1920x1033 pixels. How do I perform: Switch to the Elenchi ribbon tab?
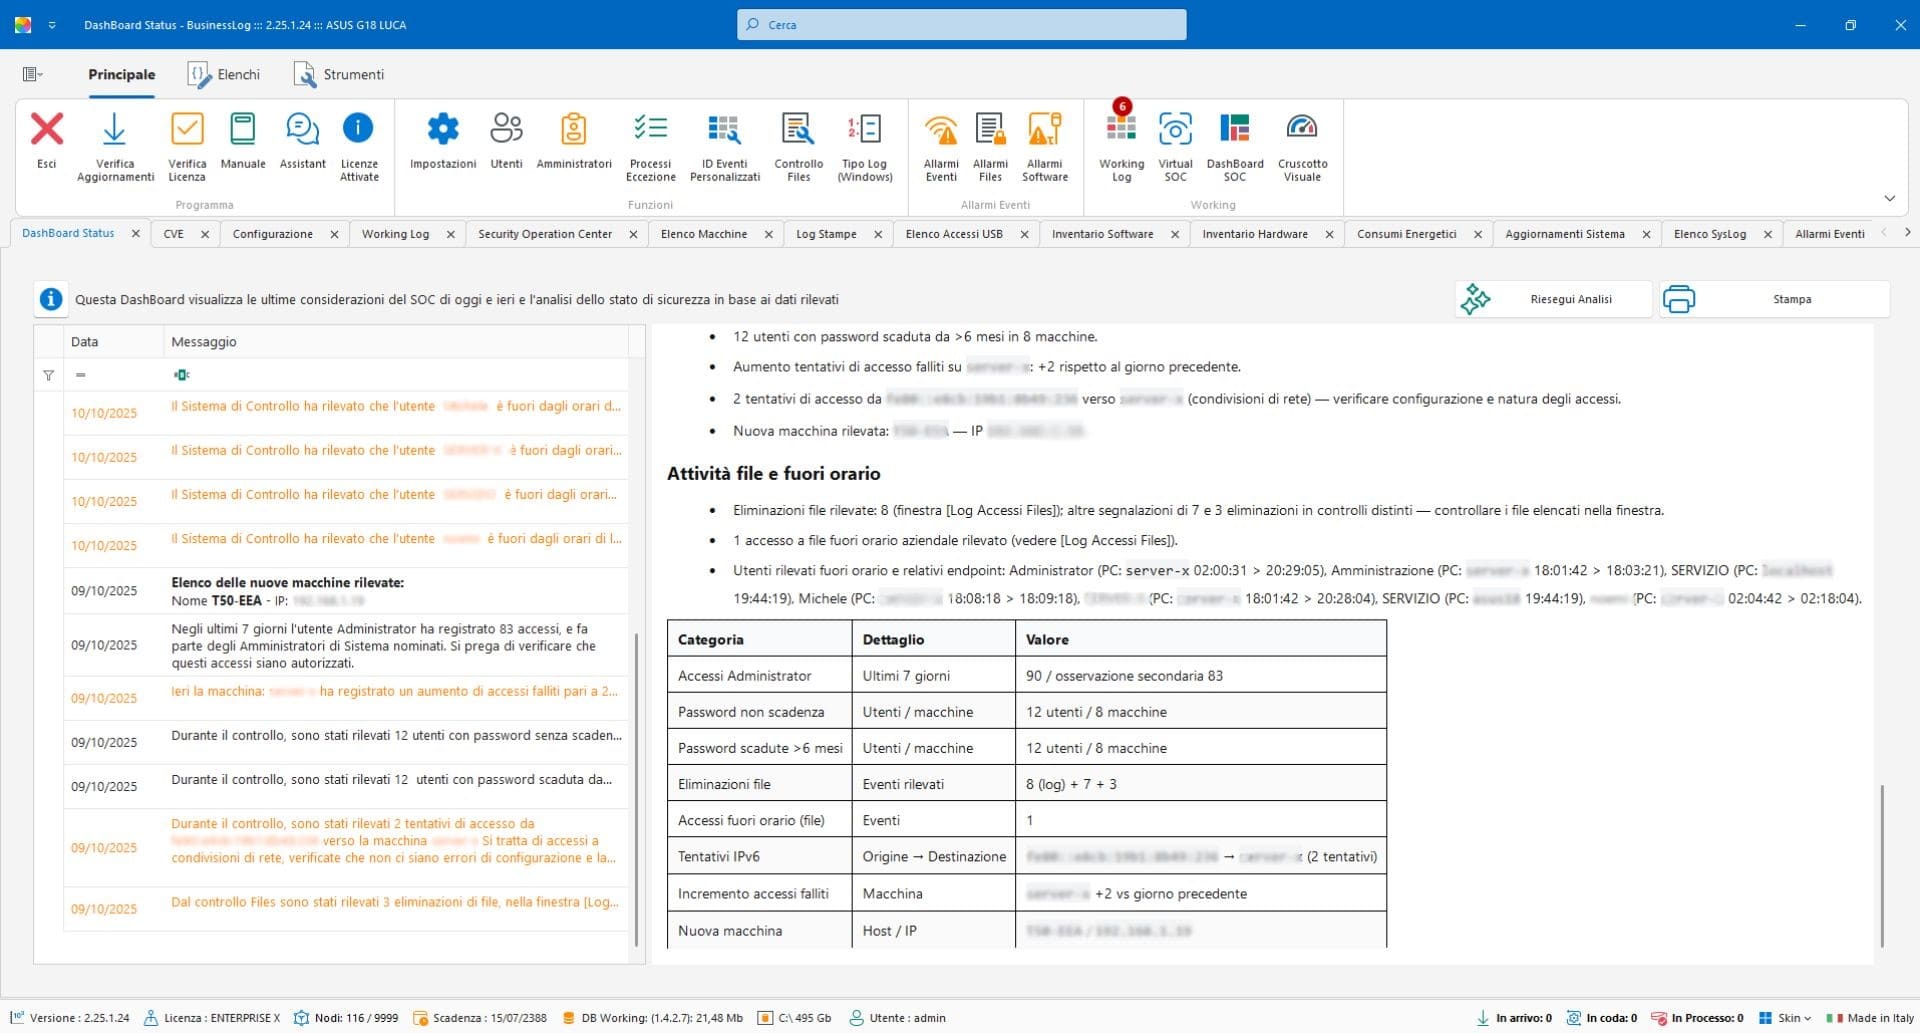pos(225,75)
